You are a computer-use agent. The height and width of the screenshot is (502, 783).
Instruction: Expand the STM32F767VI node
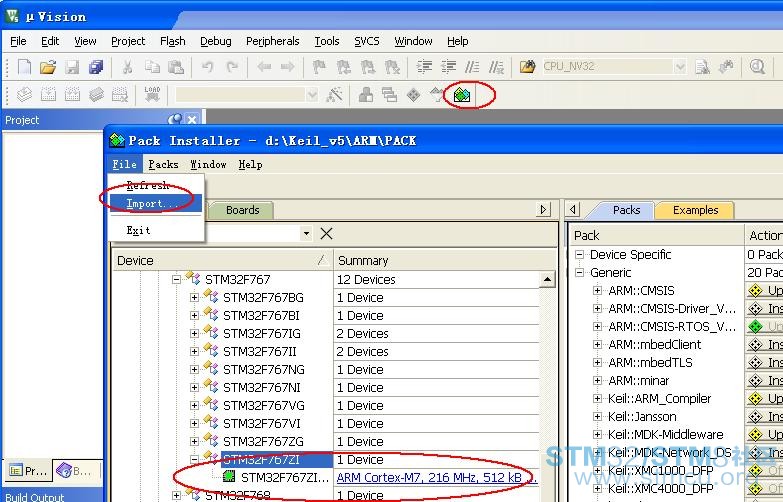click(194, 424)
